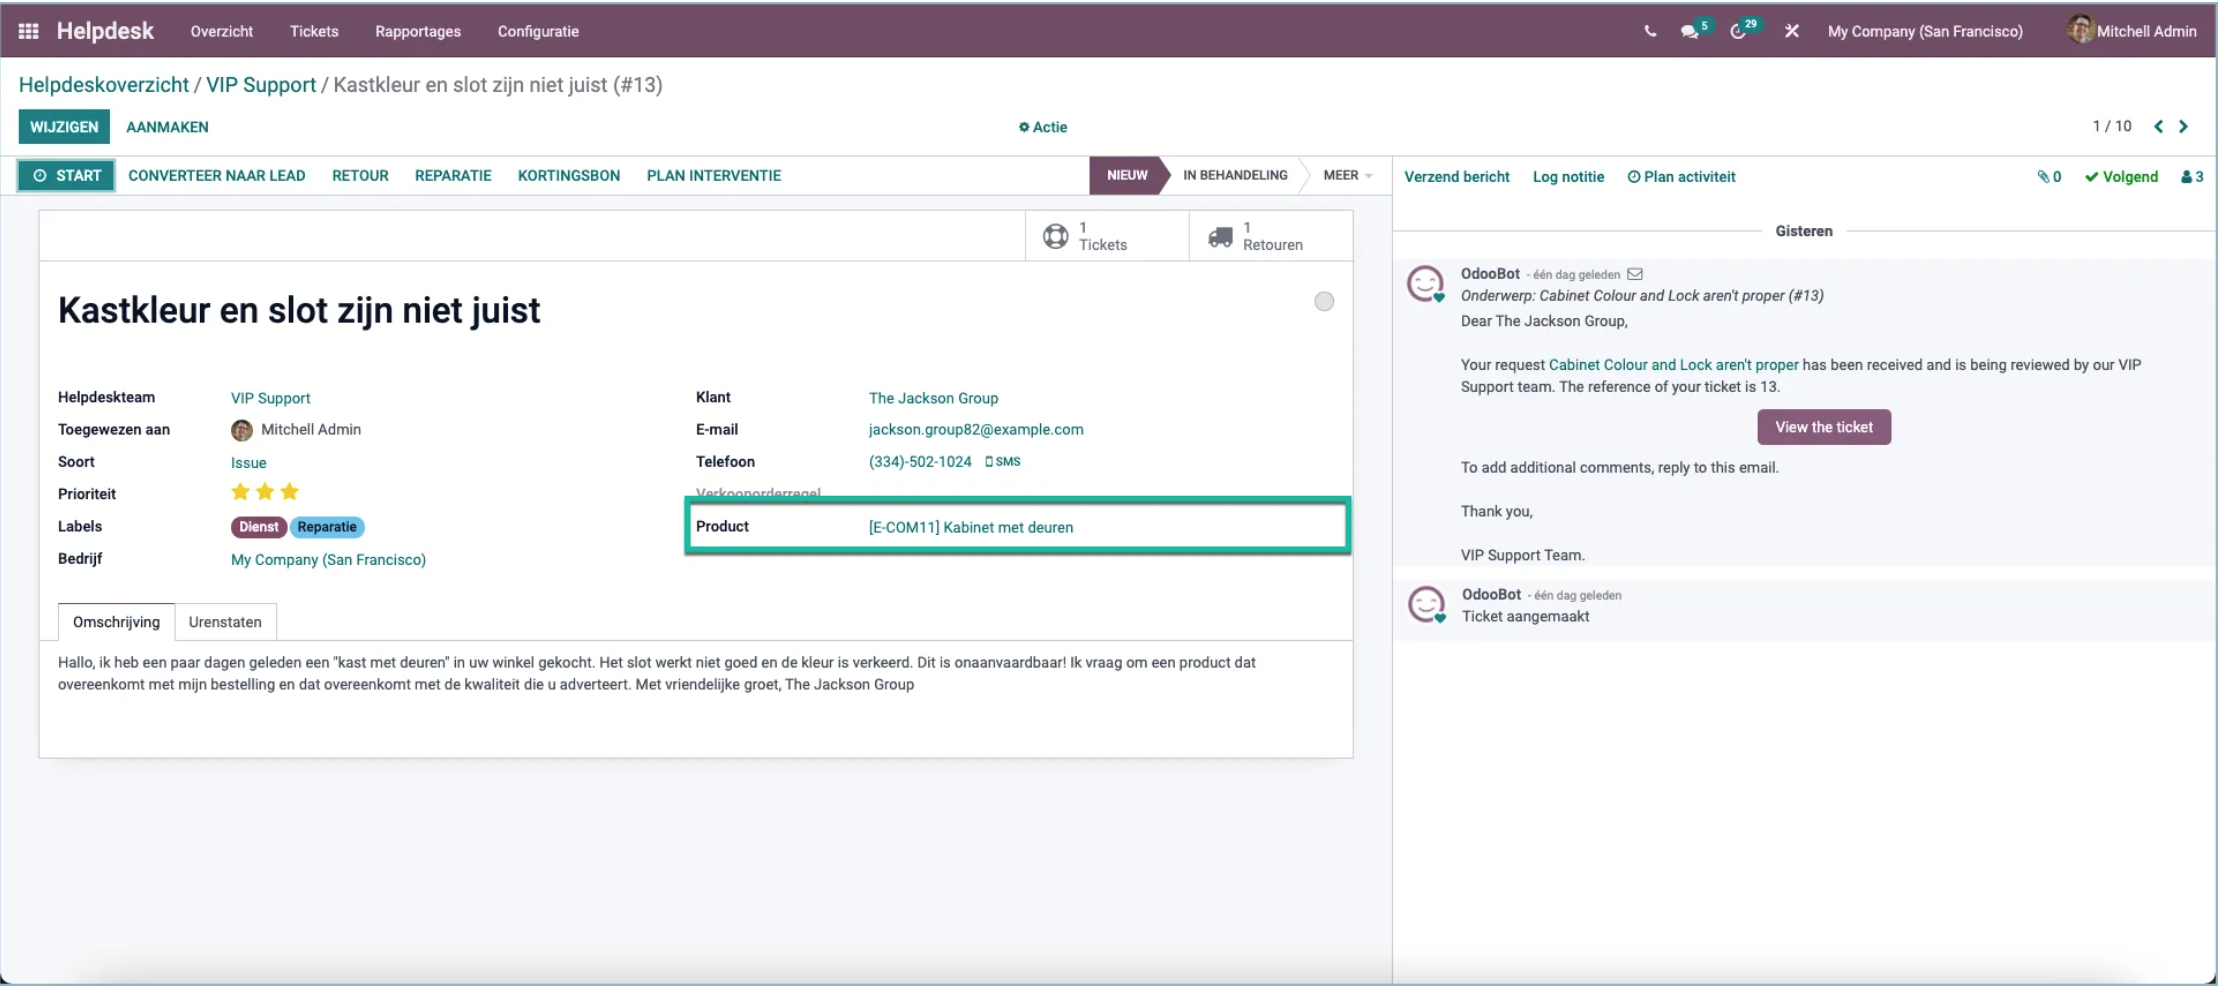
Task: Open the apps menu grid icon
Action: tap(28, 30)
